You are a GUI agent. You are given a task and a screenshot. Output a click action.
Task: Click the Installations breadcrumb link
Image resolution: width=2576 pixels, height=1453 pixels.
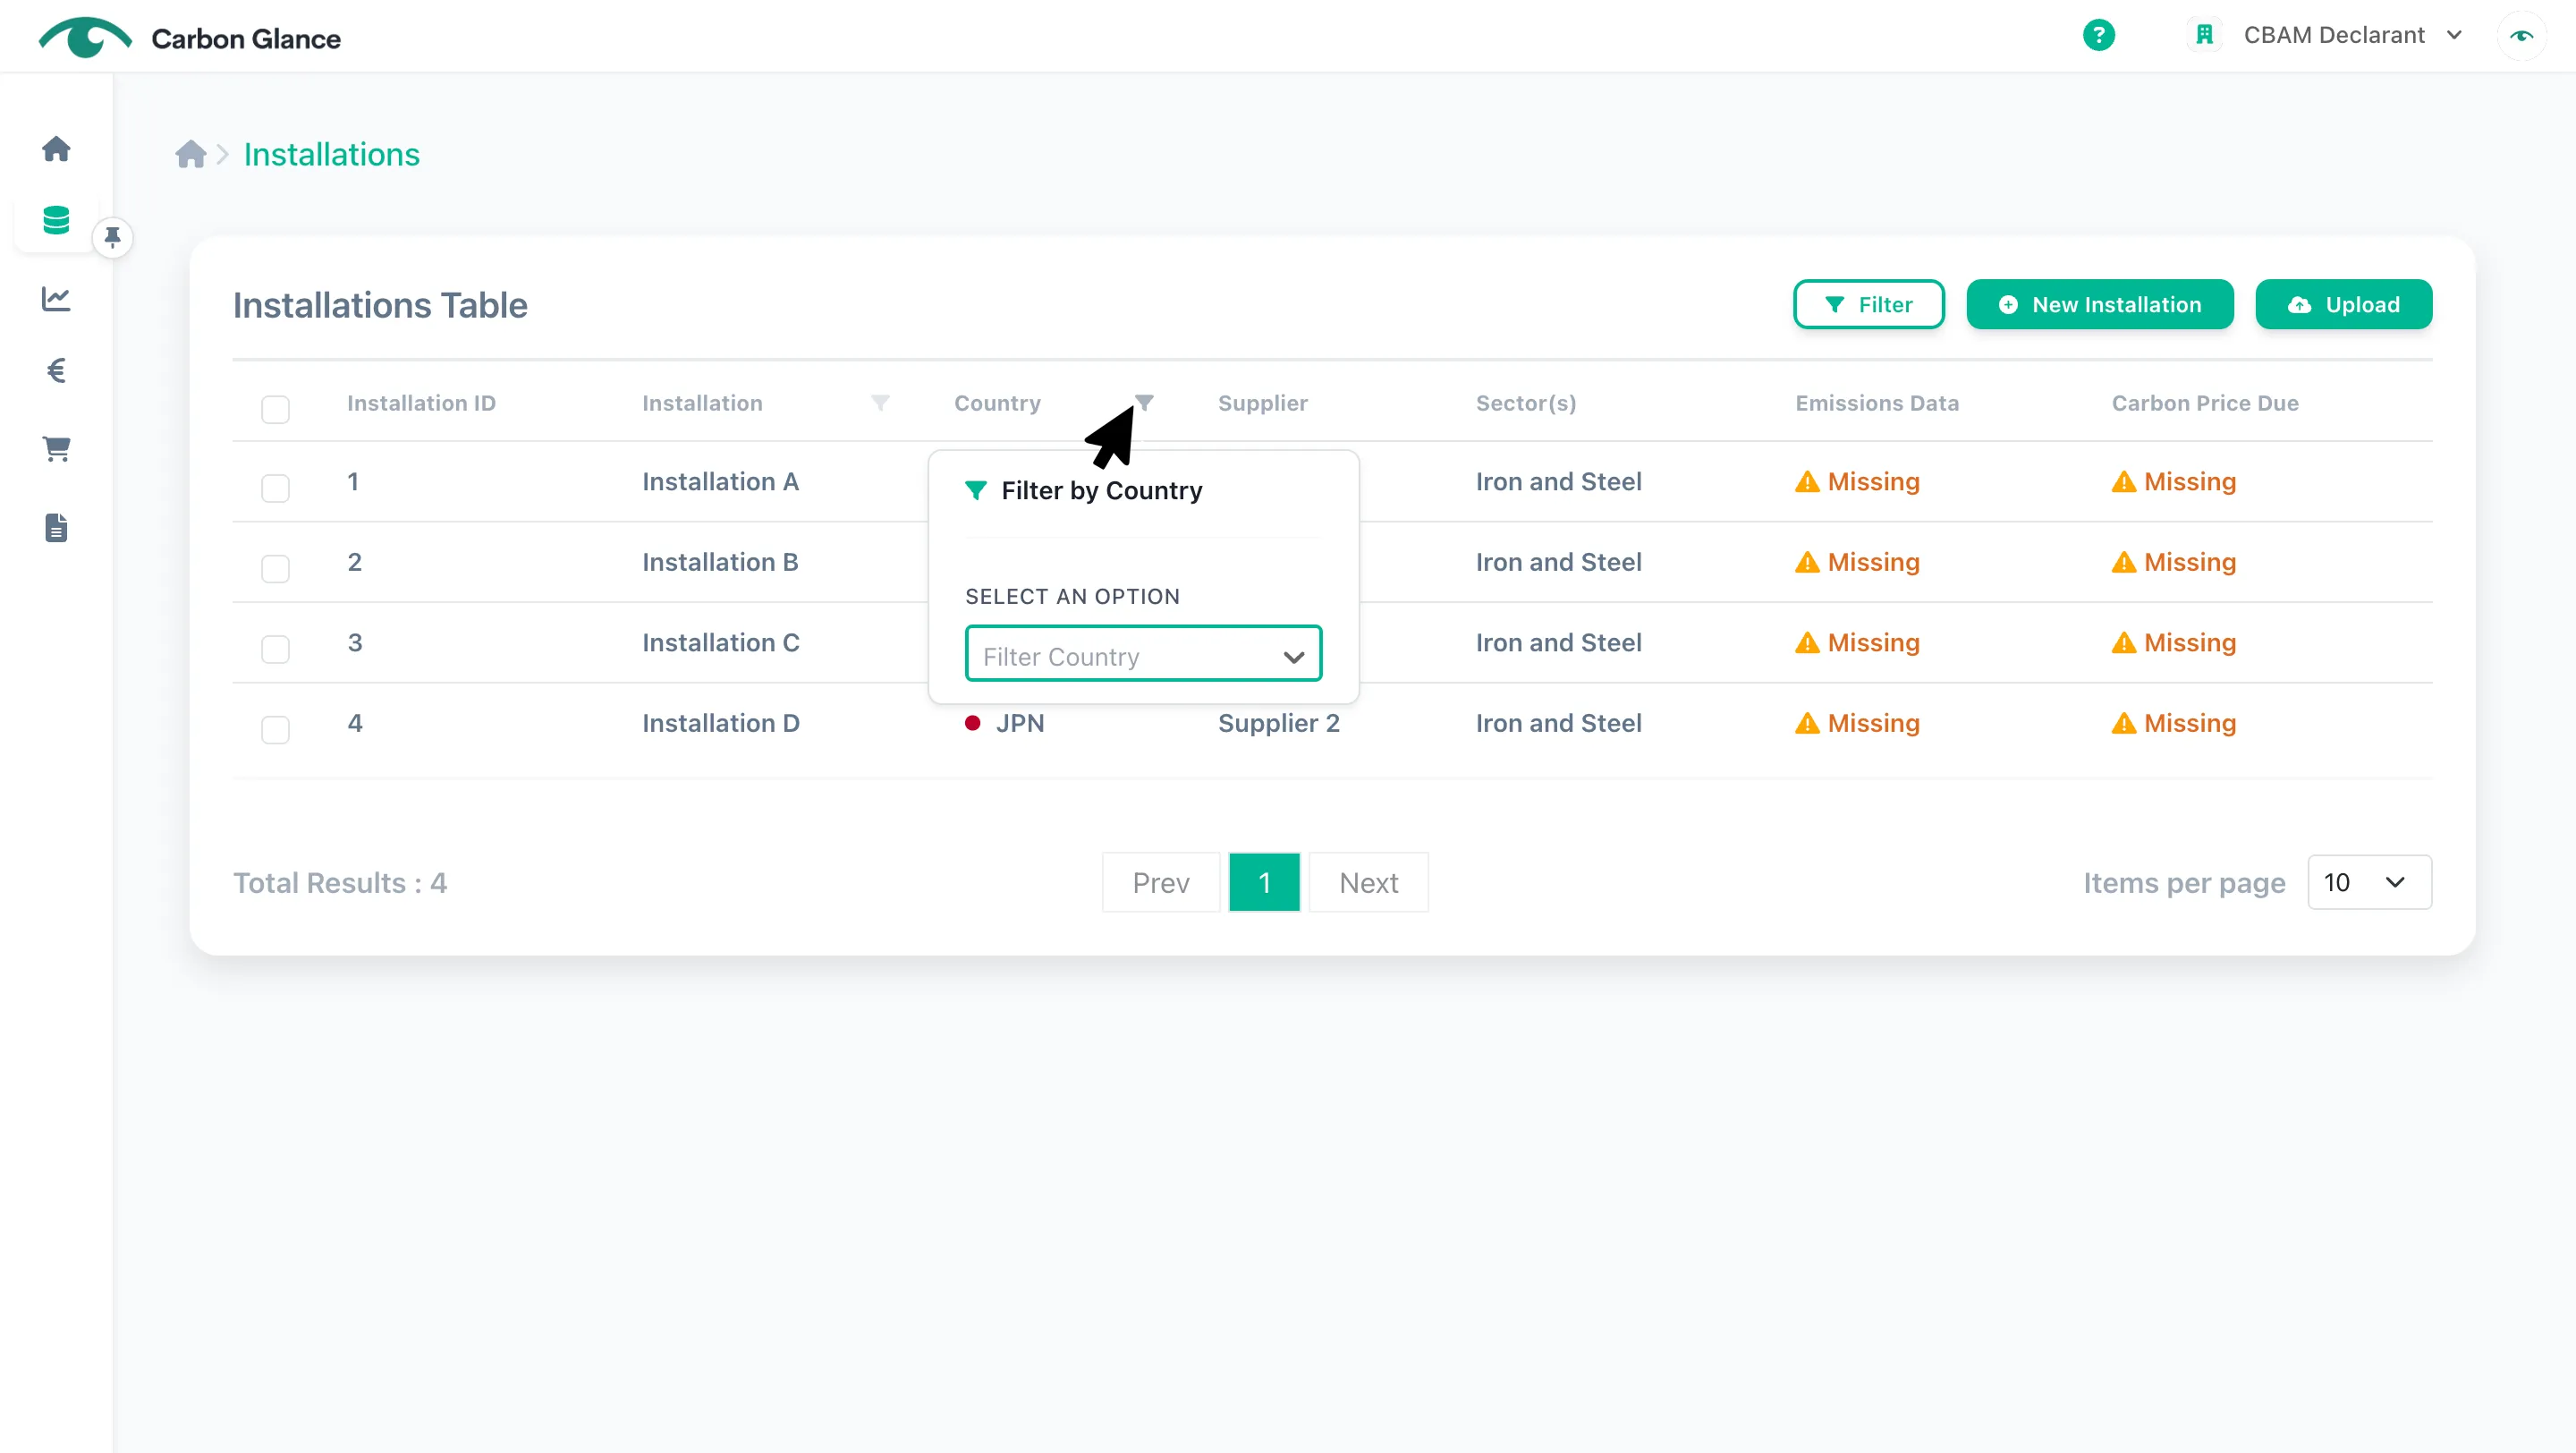[331, 154]
